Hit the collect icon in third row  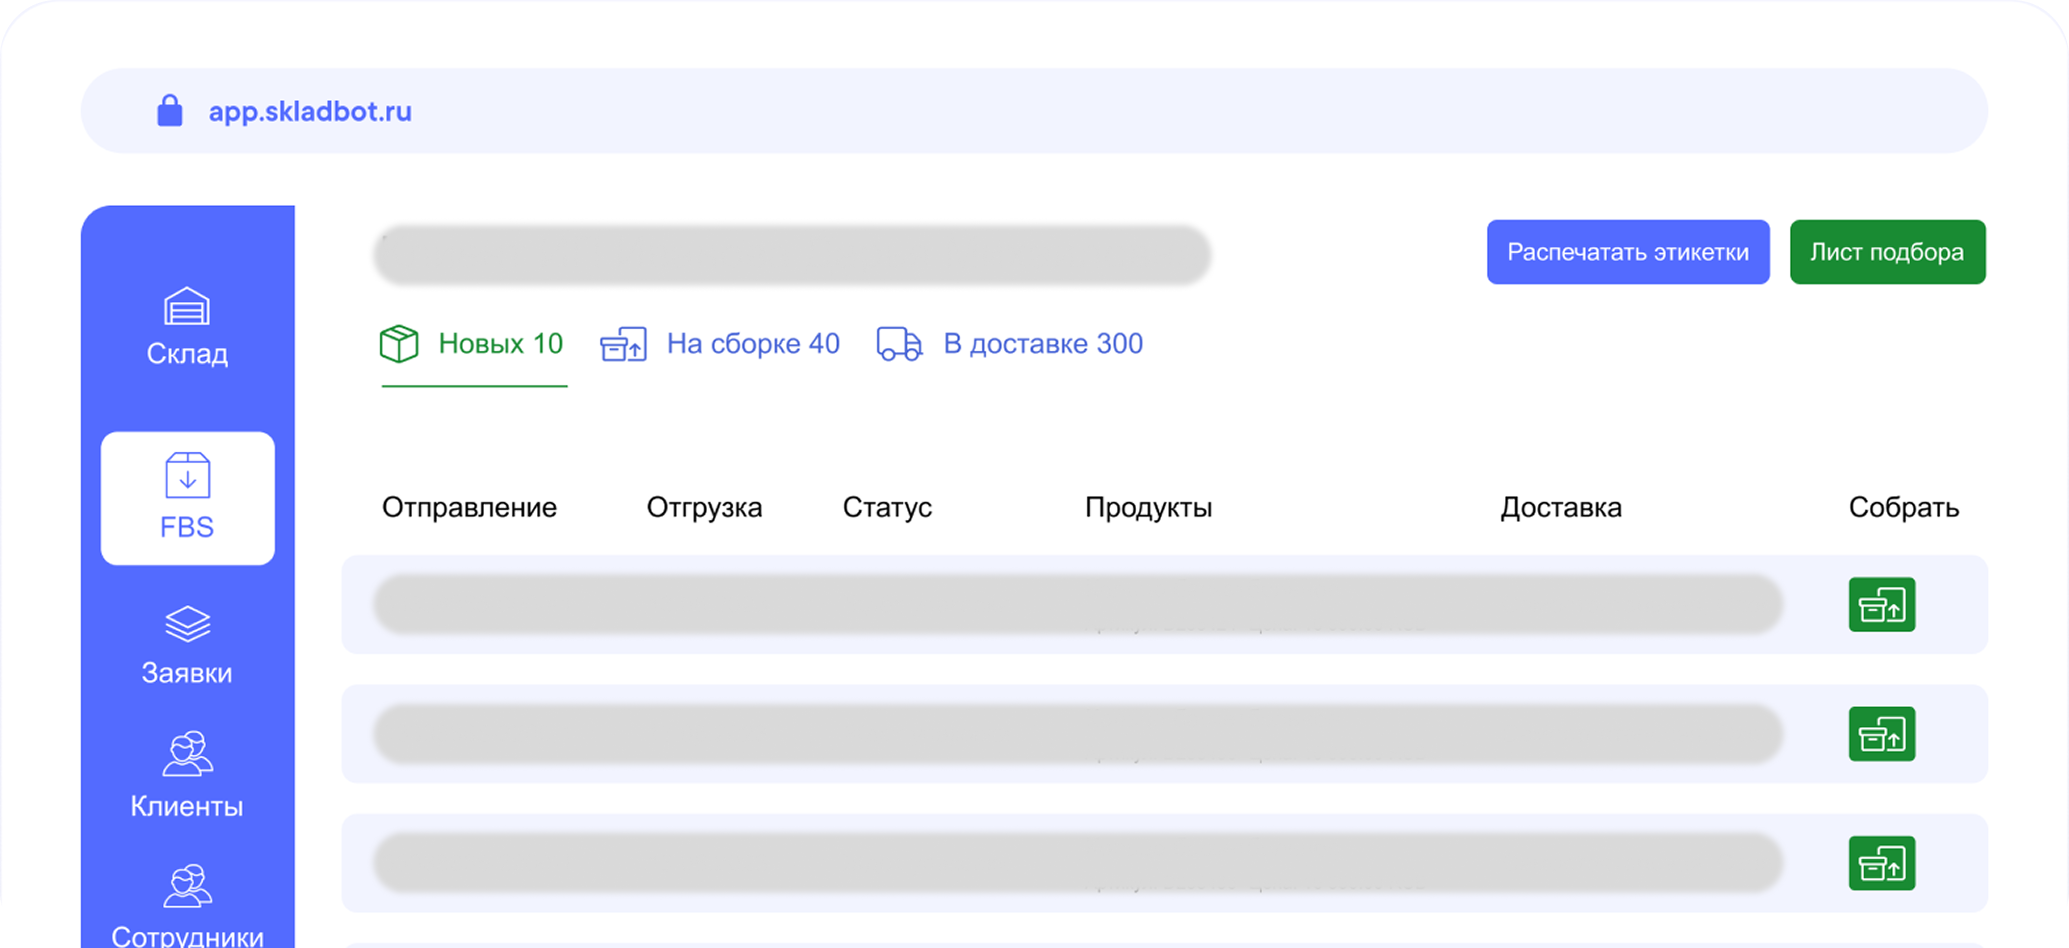(x=1881, y=863)
